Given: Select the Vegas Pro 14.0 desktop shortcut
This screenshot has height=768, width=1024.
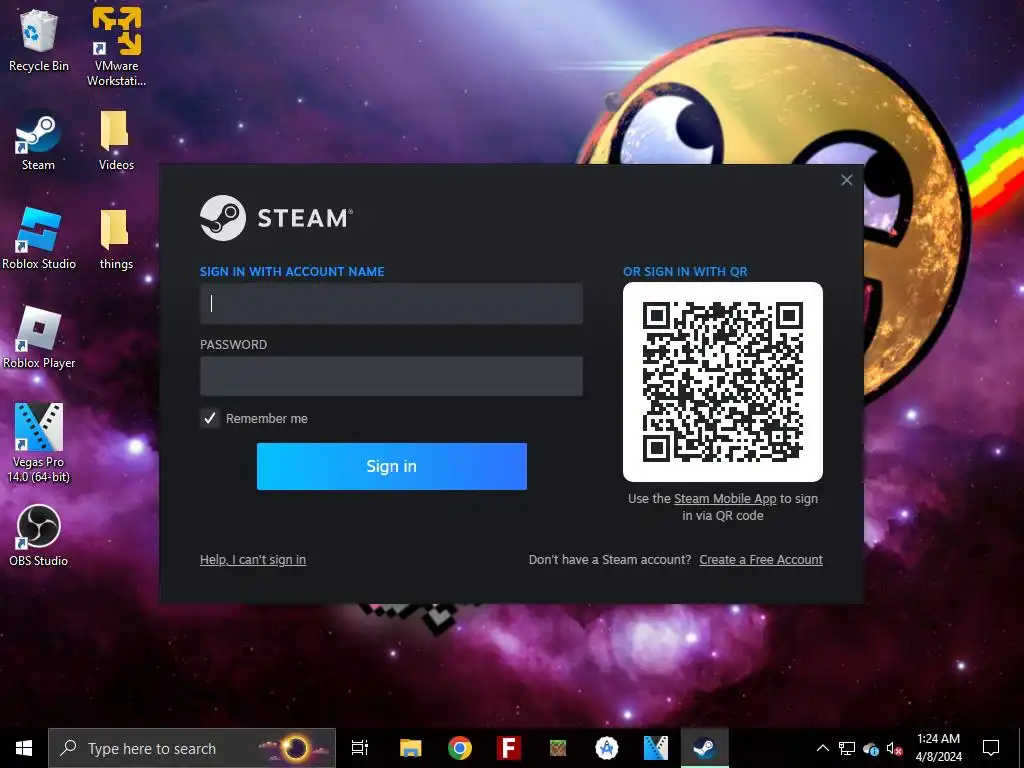Looking at the screenshot, I should point(39,443).
